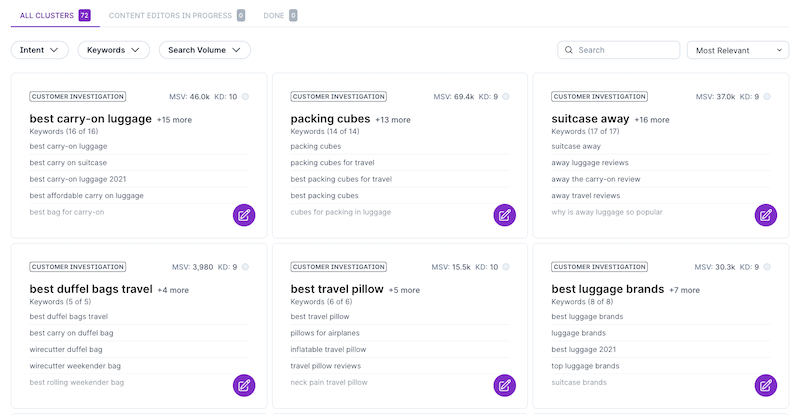
Task: Expand the Intent filter dropdown
Action: pyautogui.click(x=40, y=50)
